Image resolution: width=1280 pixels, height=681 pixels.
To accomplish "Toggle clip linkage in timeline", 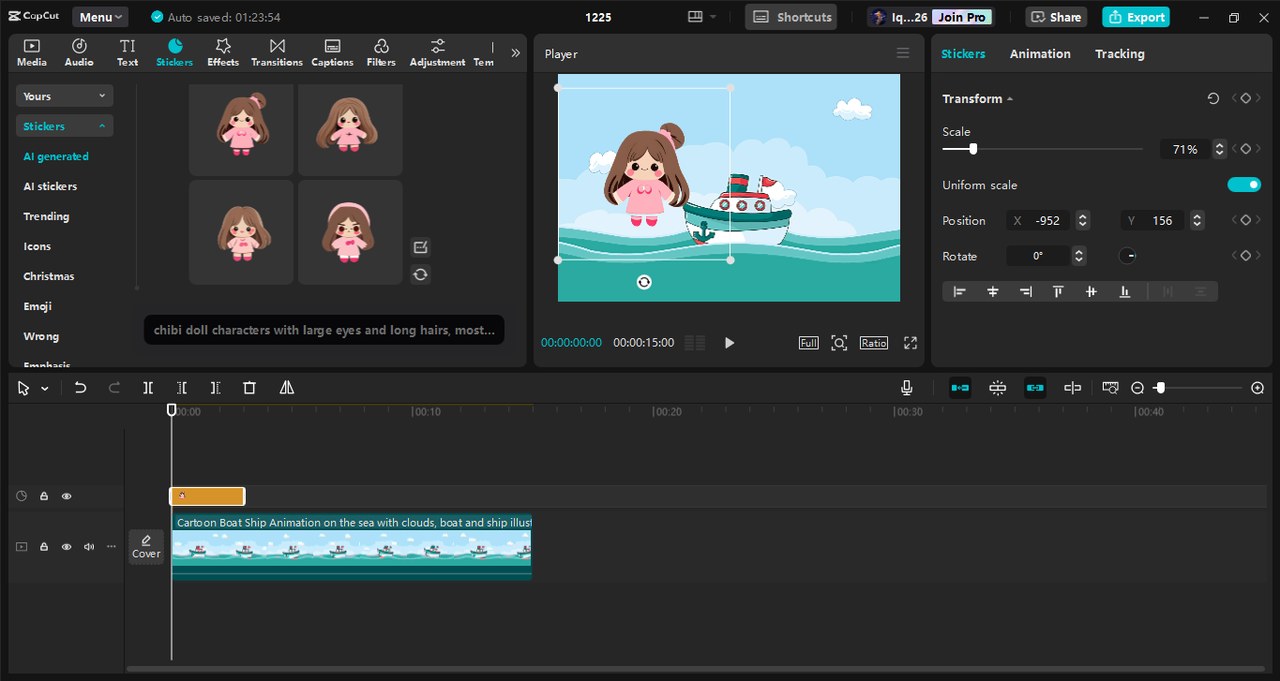I will click(1035, 388).
